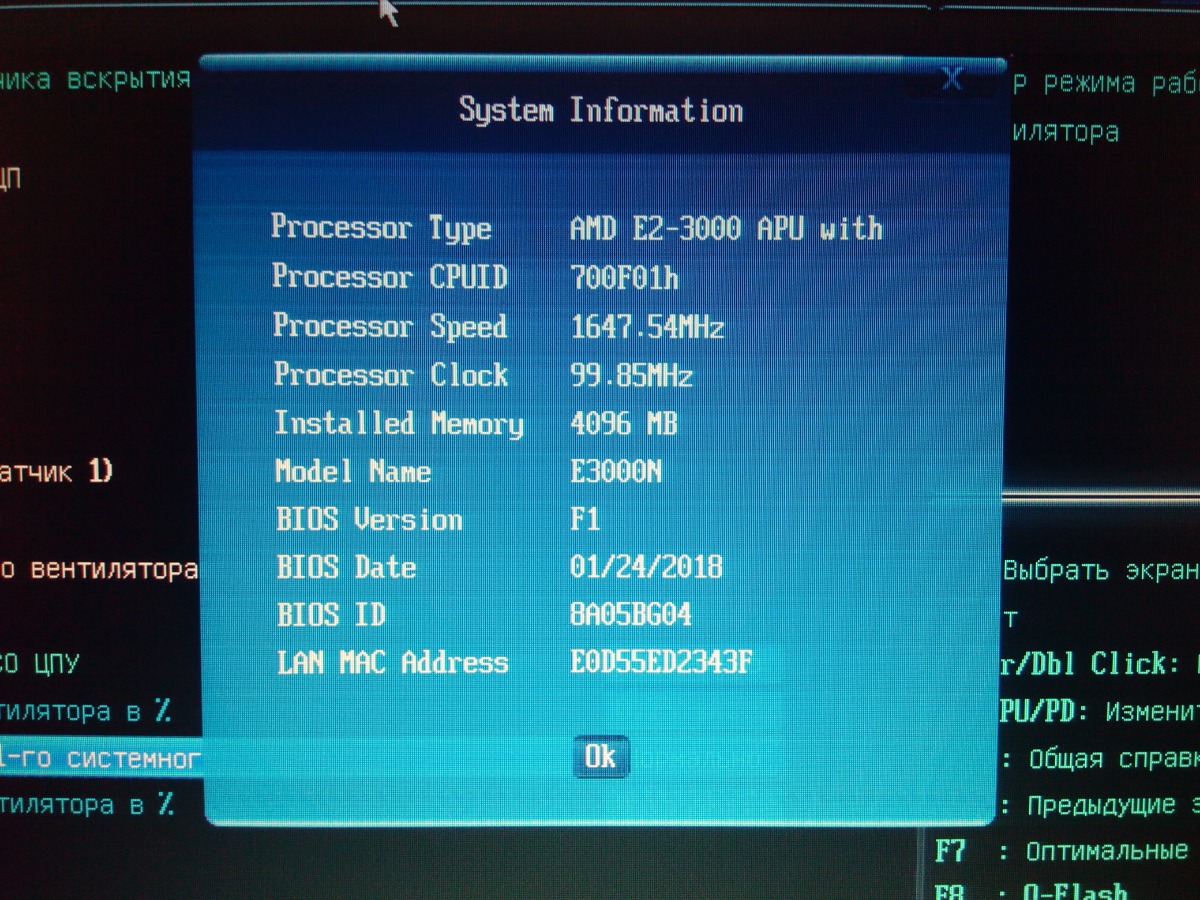Click the Общая справка help line
Viewport: 1200px width, 900px height.
[x=1099, y=758]
